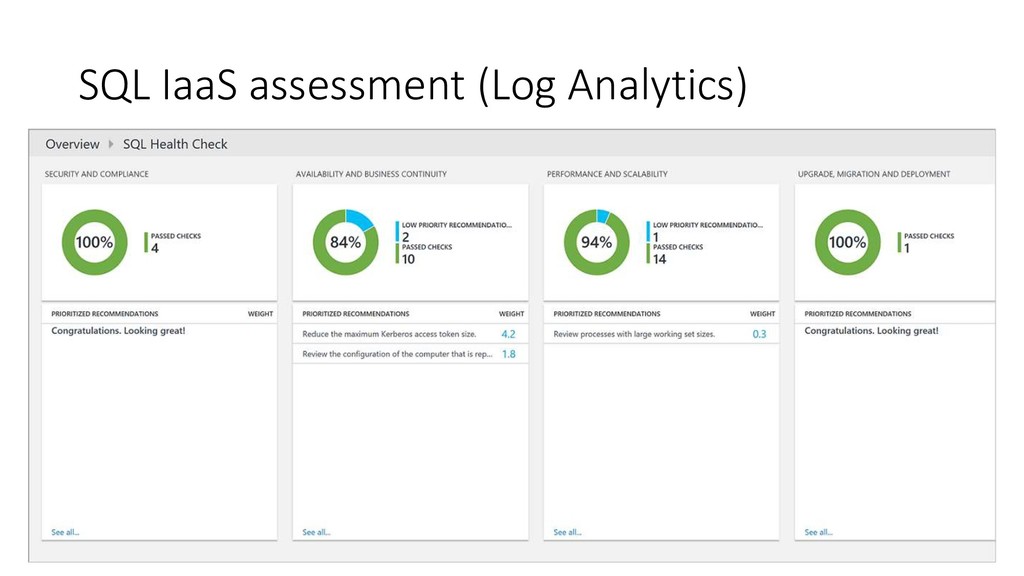Open Performance and Scalability 94% donut chart

[596, 242]
